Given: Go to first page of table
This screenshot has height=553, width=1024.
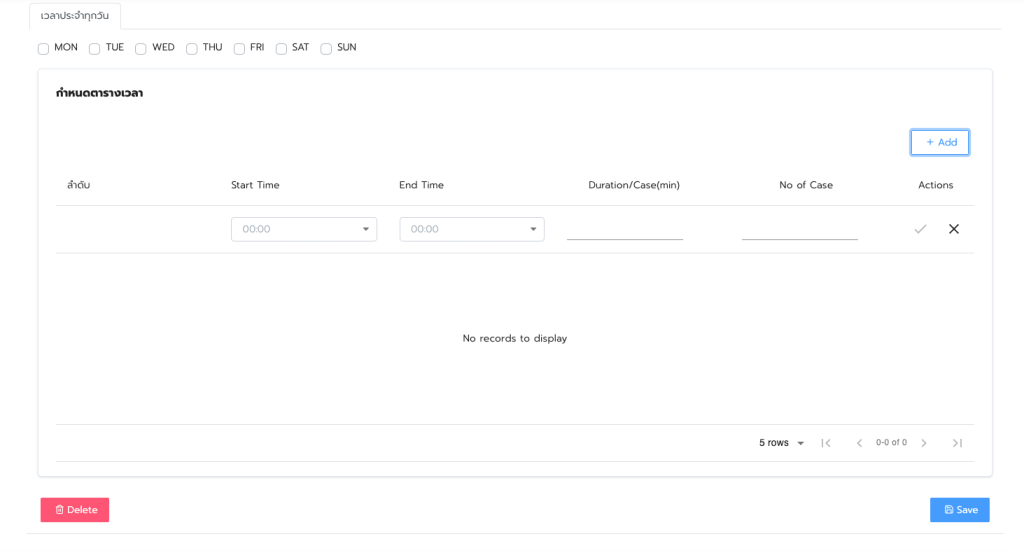Looking at the screenshot, I should coord(826,443).
